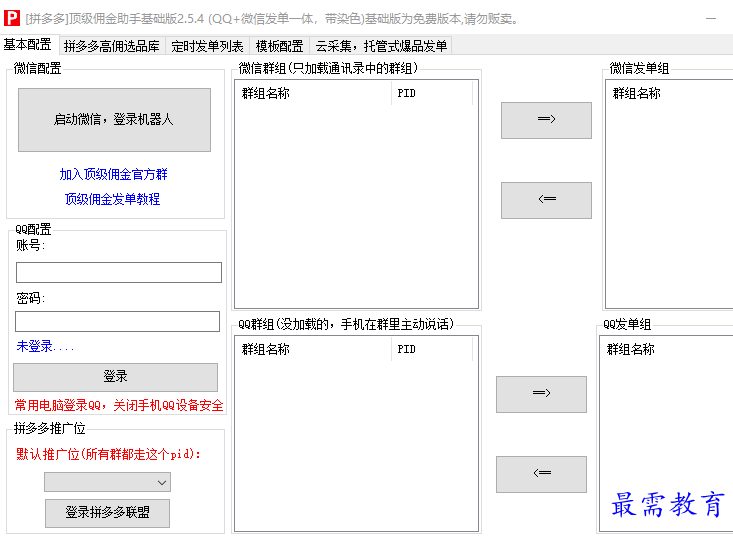733x536 pixels.
Task: Click 群组名称 header in QQ群组 list
Action: pyautogui.click(x=313, y=349)
